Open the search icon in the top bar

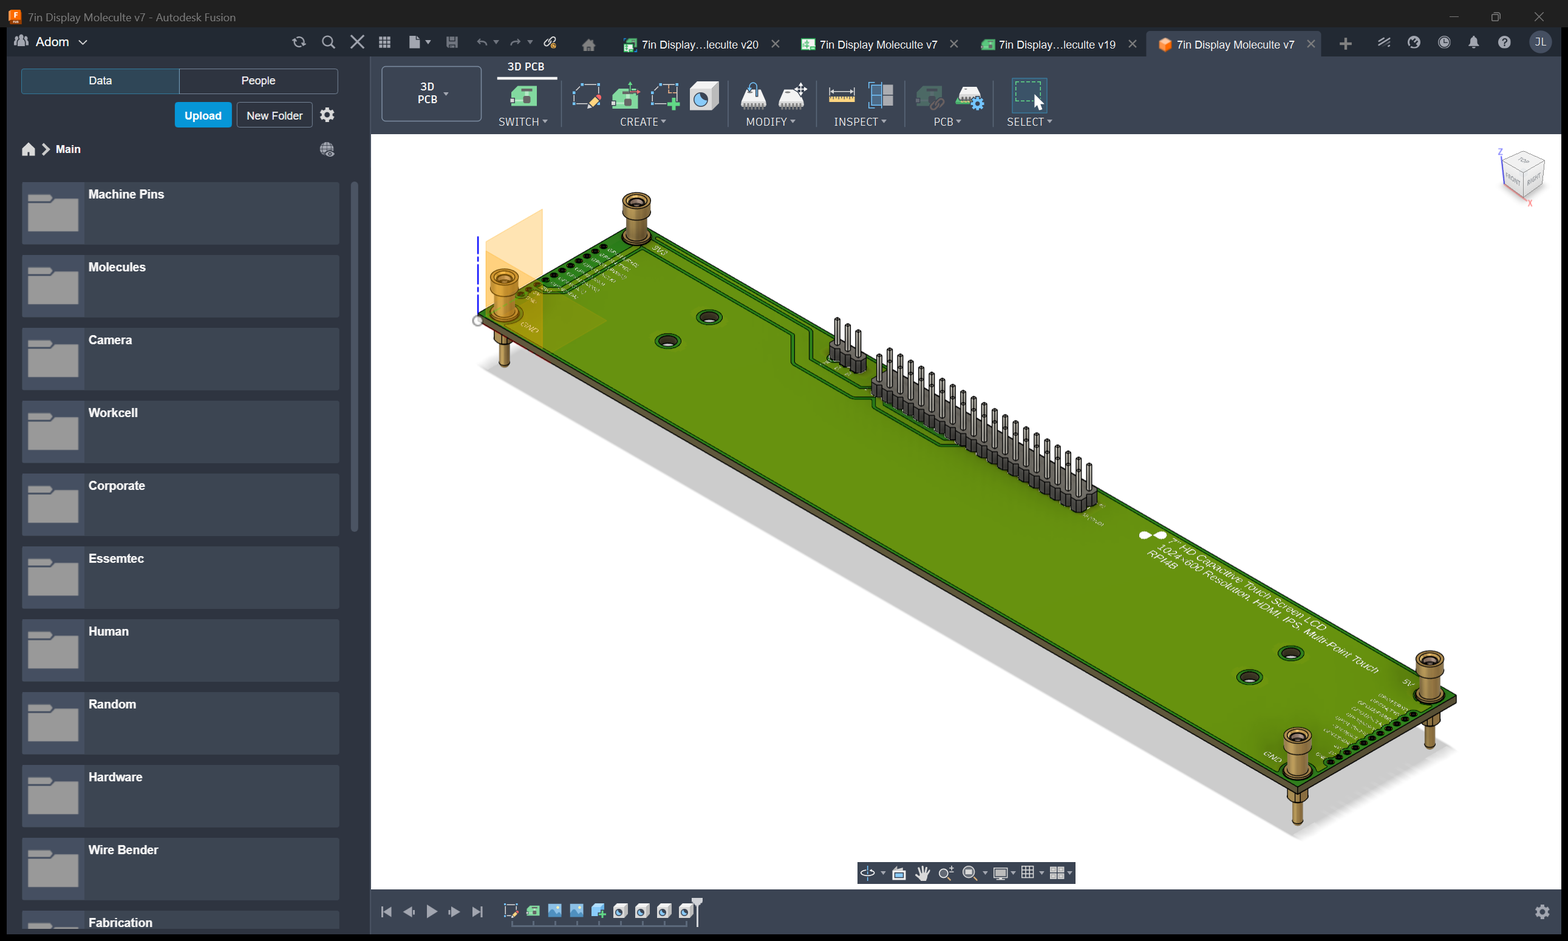coord(328,42)
